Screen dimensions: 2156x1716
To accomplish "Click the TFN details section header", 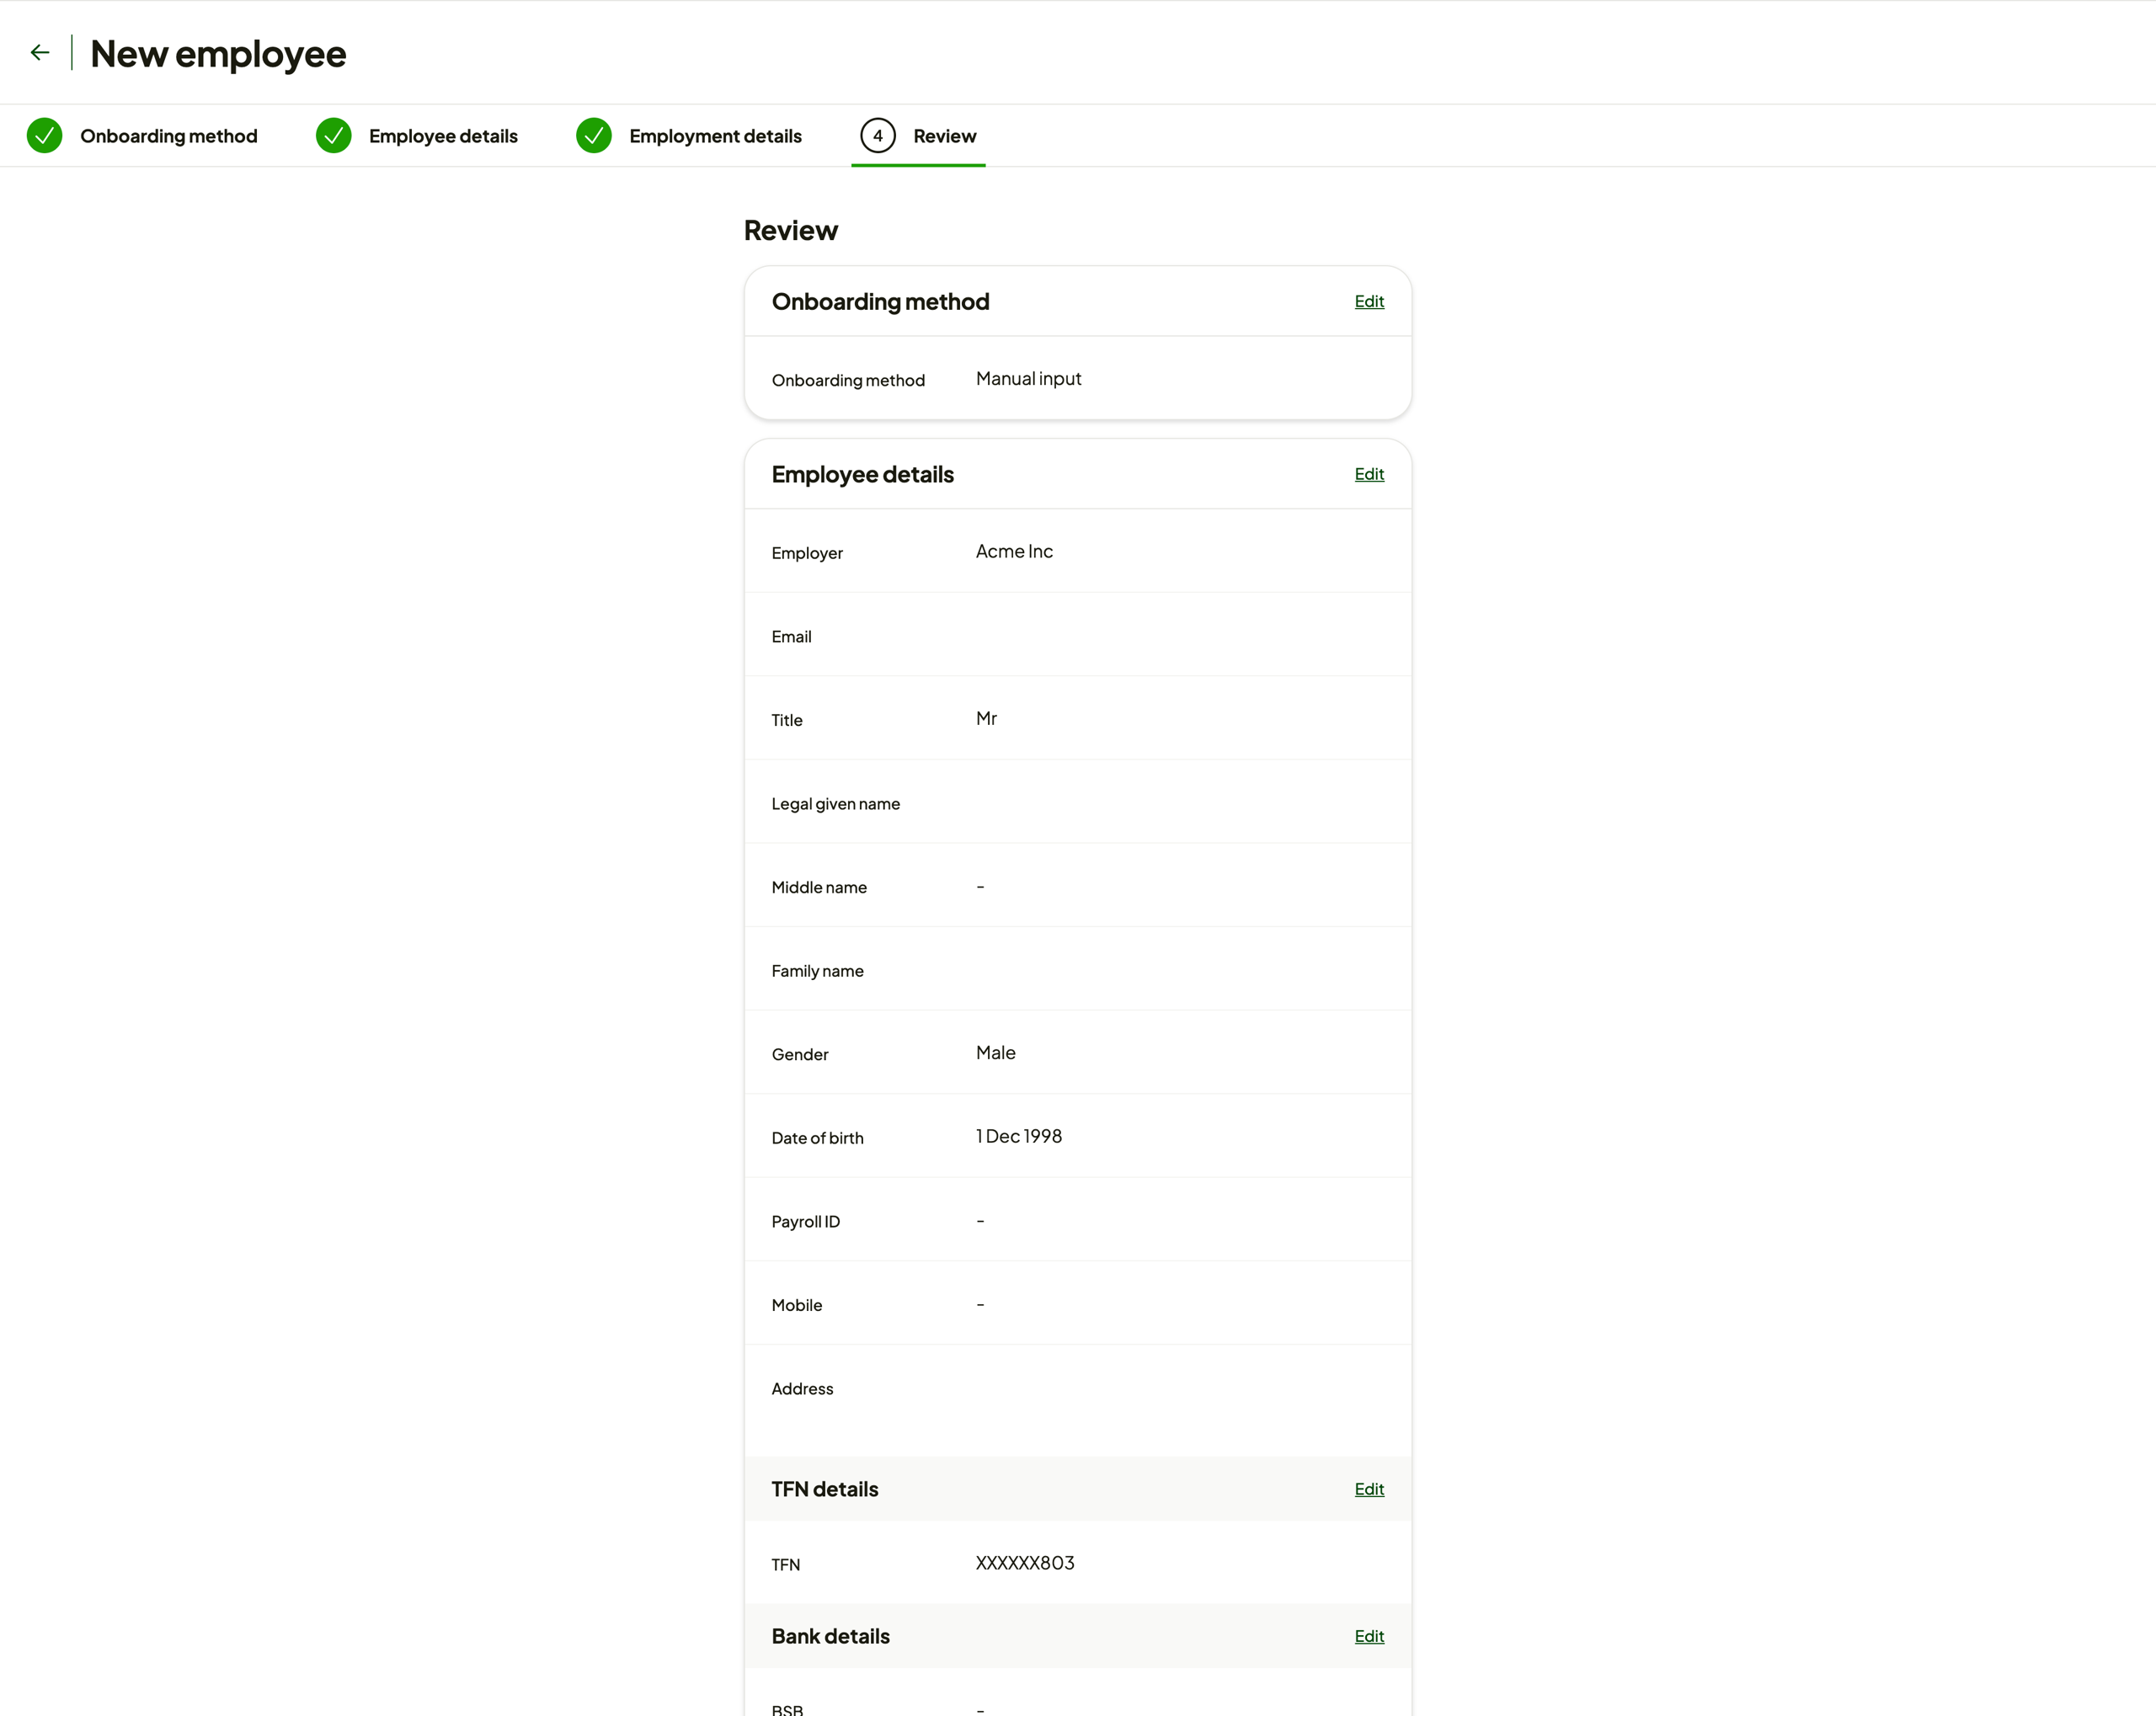I will pyautogui.click(x=825, y=1489).
